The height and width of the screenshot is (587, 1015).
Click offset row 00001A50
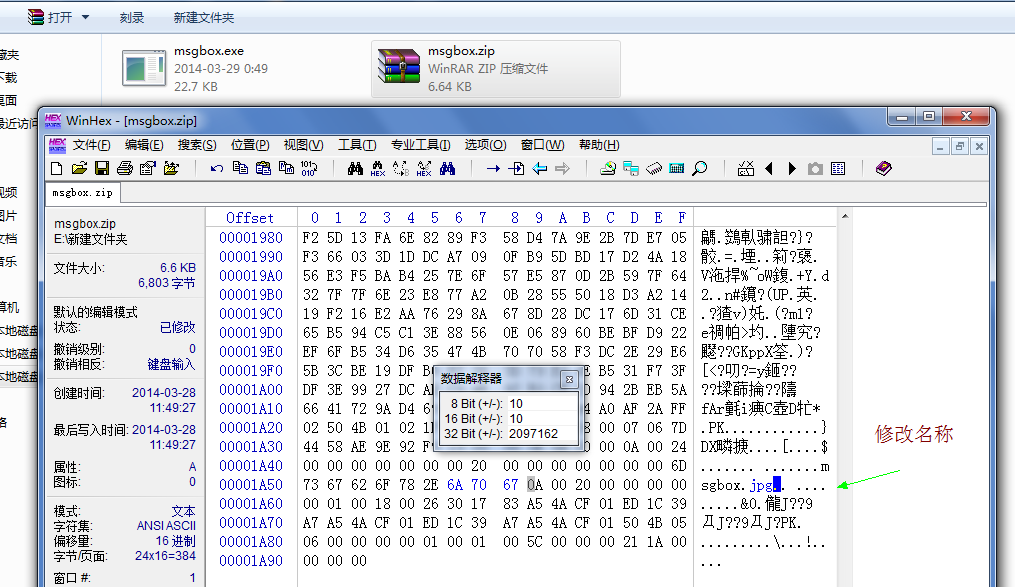tap(251, 485)
